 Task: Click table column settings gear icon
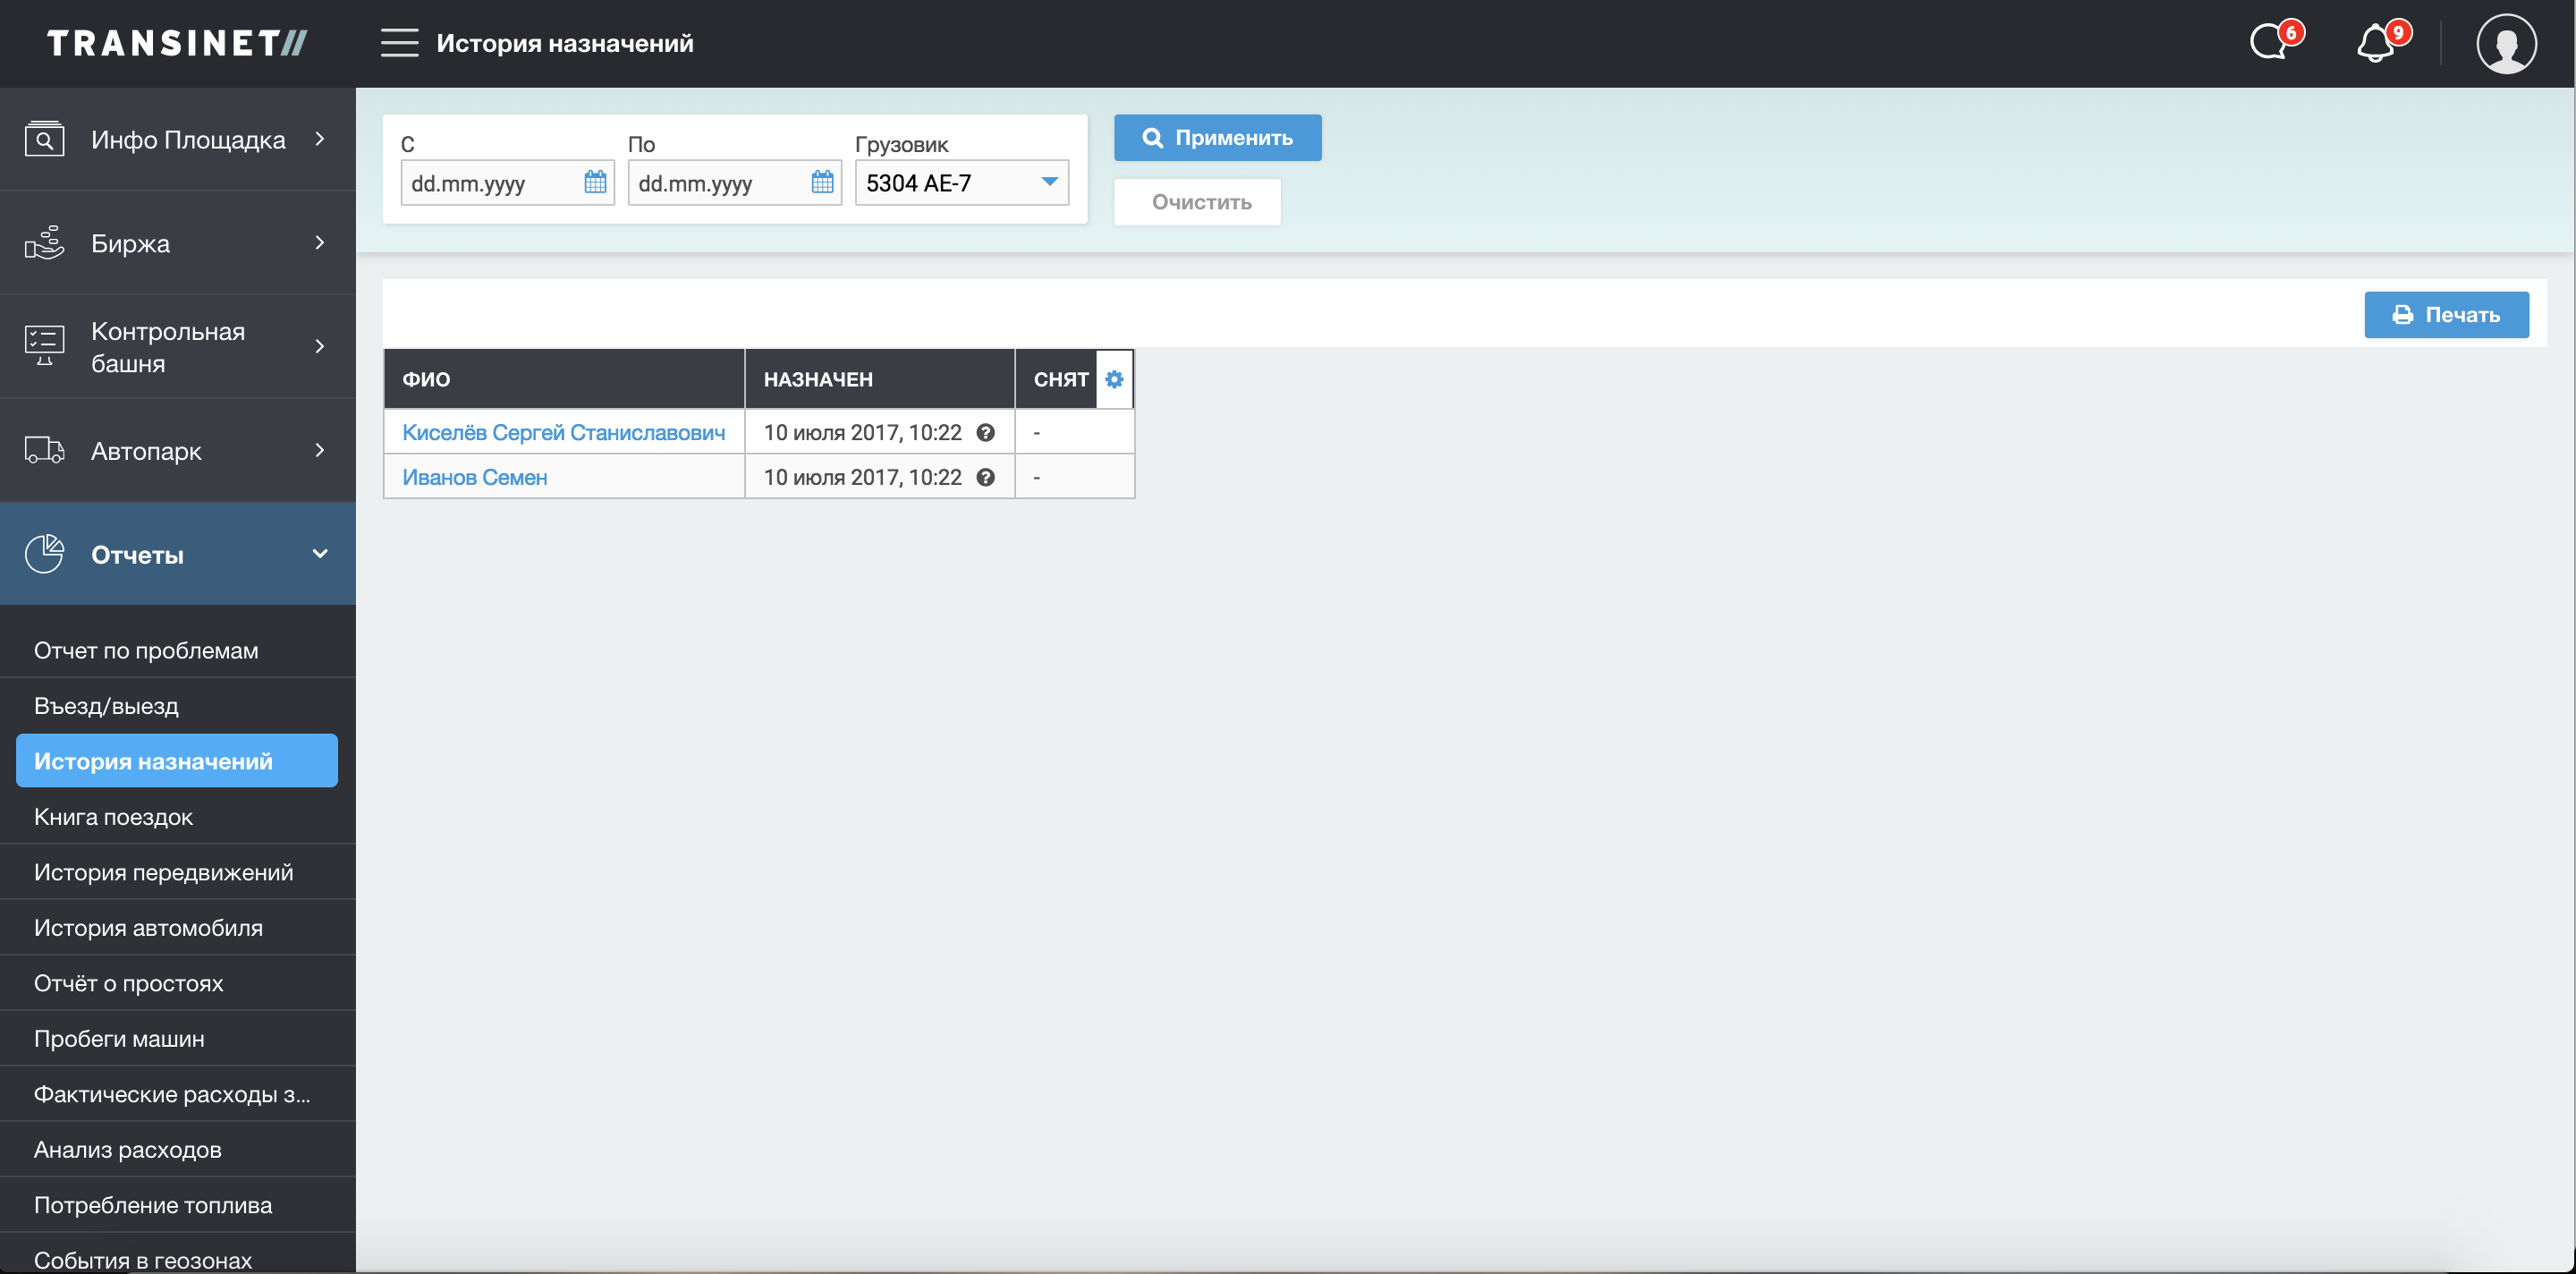coord(1114,379)
